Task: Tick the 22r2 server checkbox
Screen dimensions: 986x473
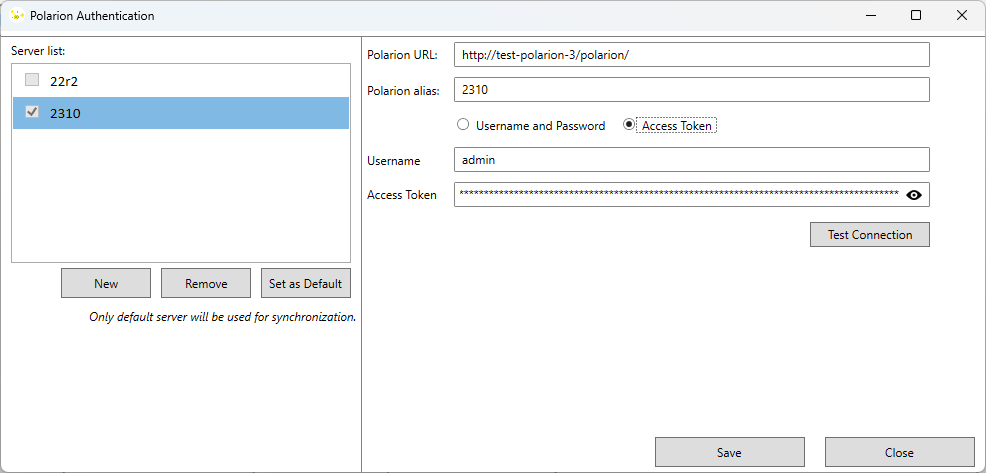Action: click(32, 80)
